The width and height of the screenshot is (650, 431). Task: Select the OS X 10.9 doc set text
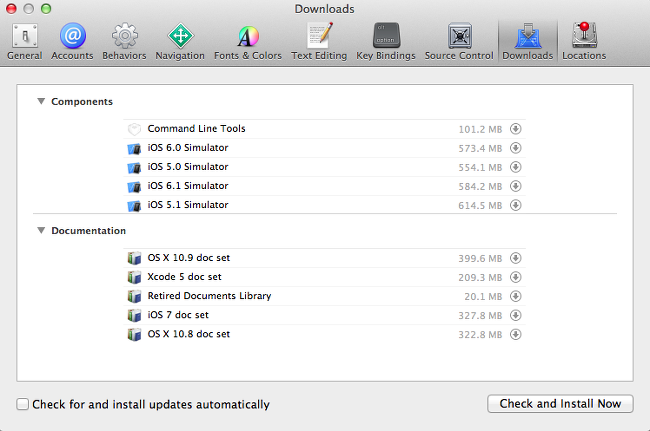pyautogui.click(x=189, y=258)
